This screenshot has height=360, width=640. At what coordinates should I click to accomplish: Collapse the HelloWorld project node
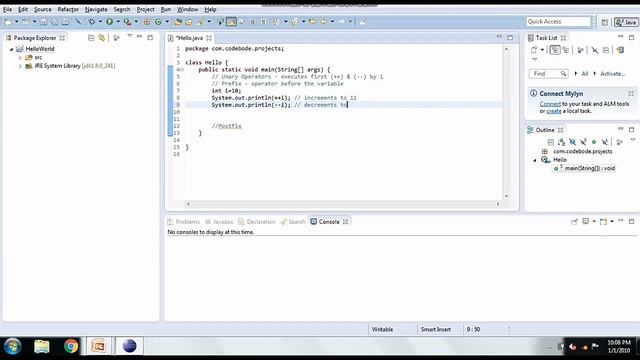click(11, 49)
